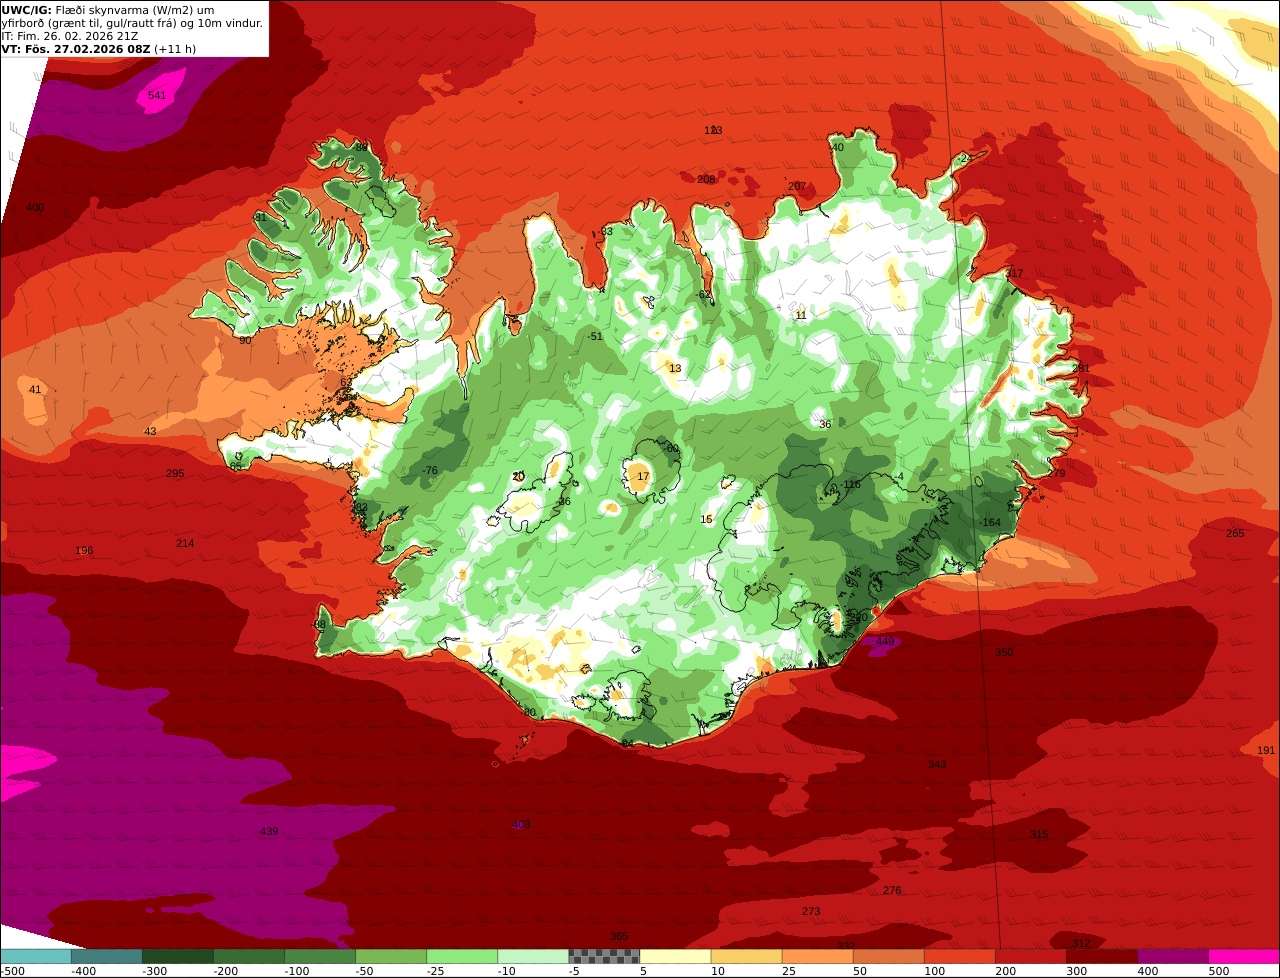This screenshot has width=1280, height=978.
Task: Click the 43 value west of Iceland
Action: tap(150, 431)
